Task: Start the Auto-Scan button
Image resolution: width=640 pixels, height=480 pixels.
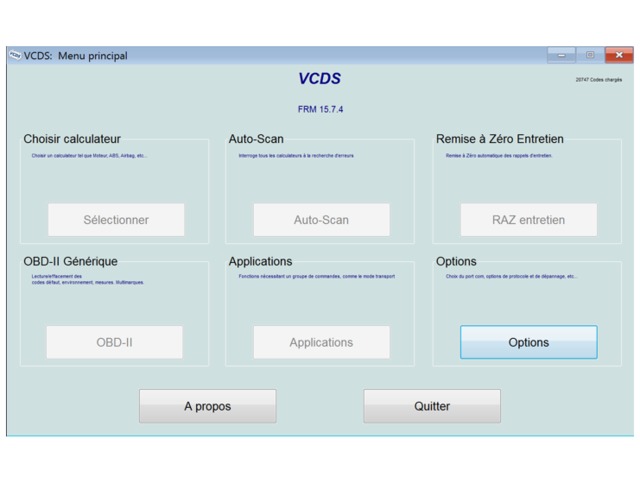Action: coord(321,220)
